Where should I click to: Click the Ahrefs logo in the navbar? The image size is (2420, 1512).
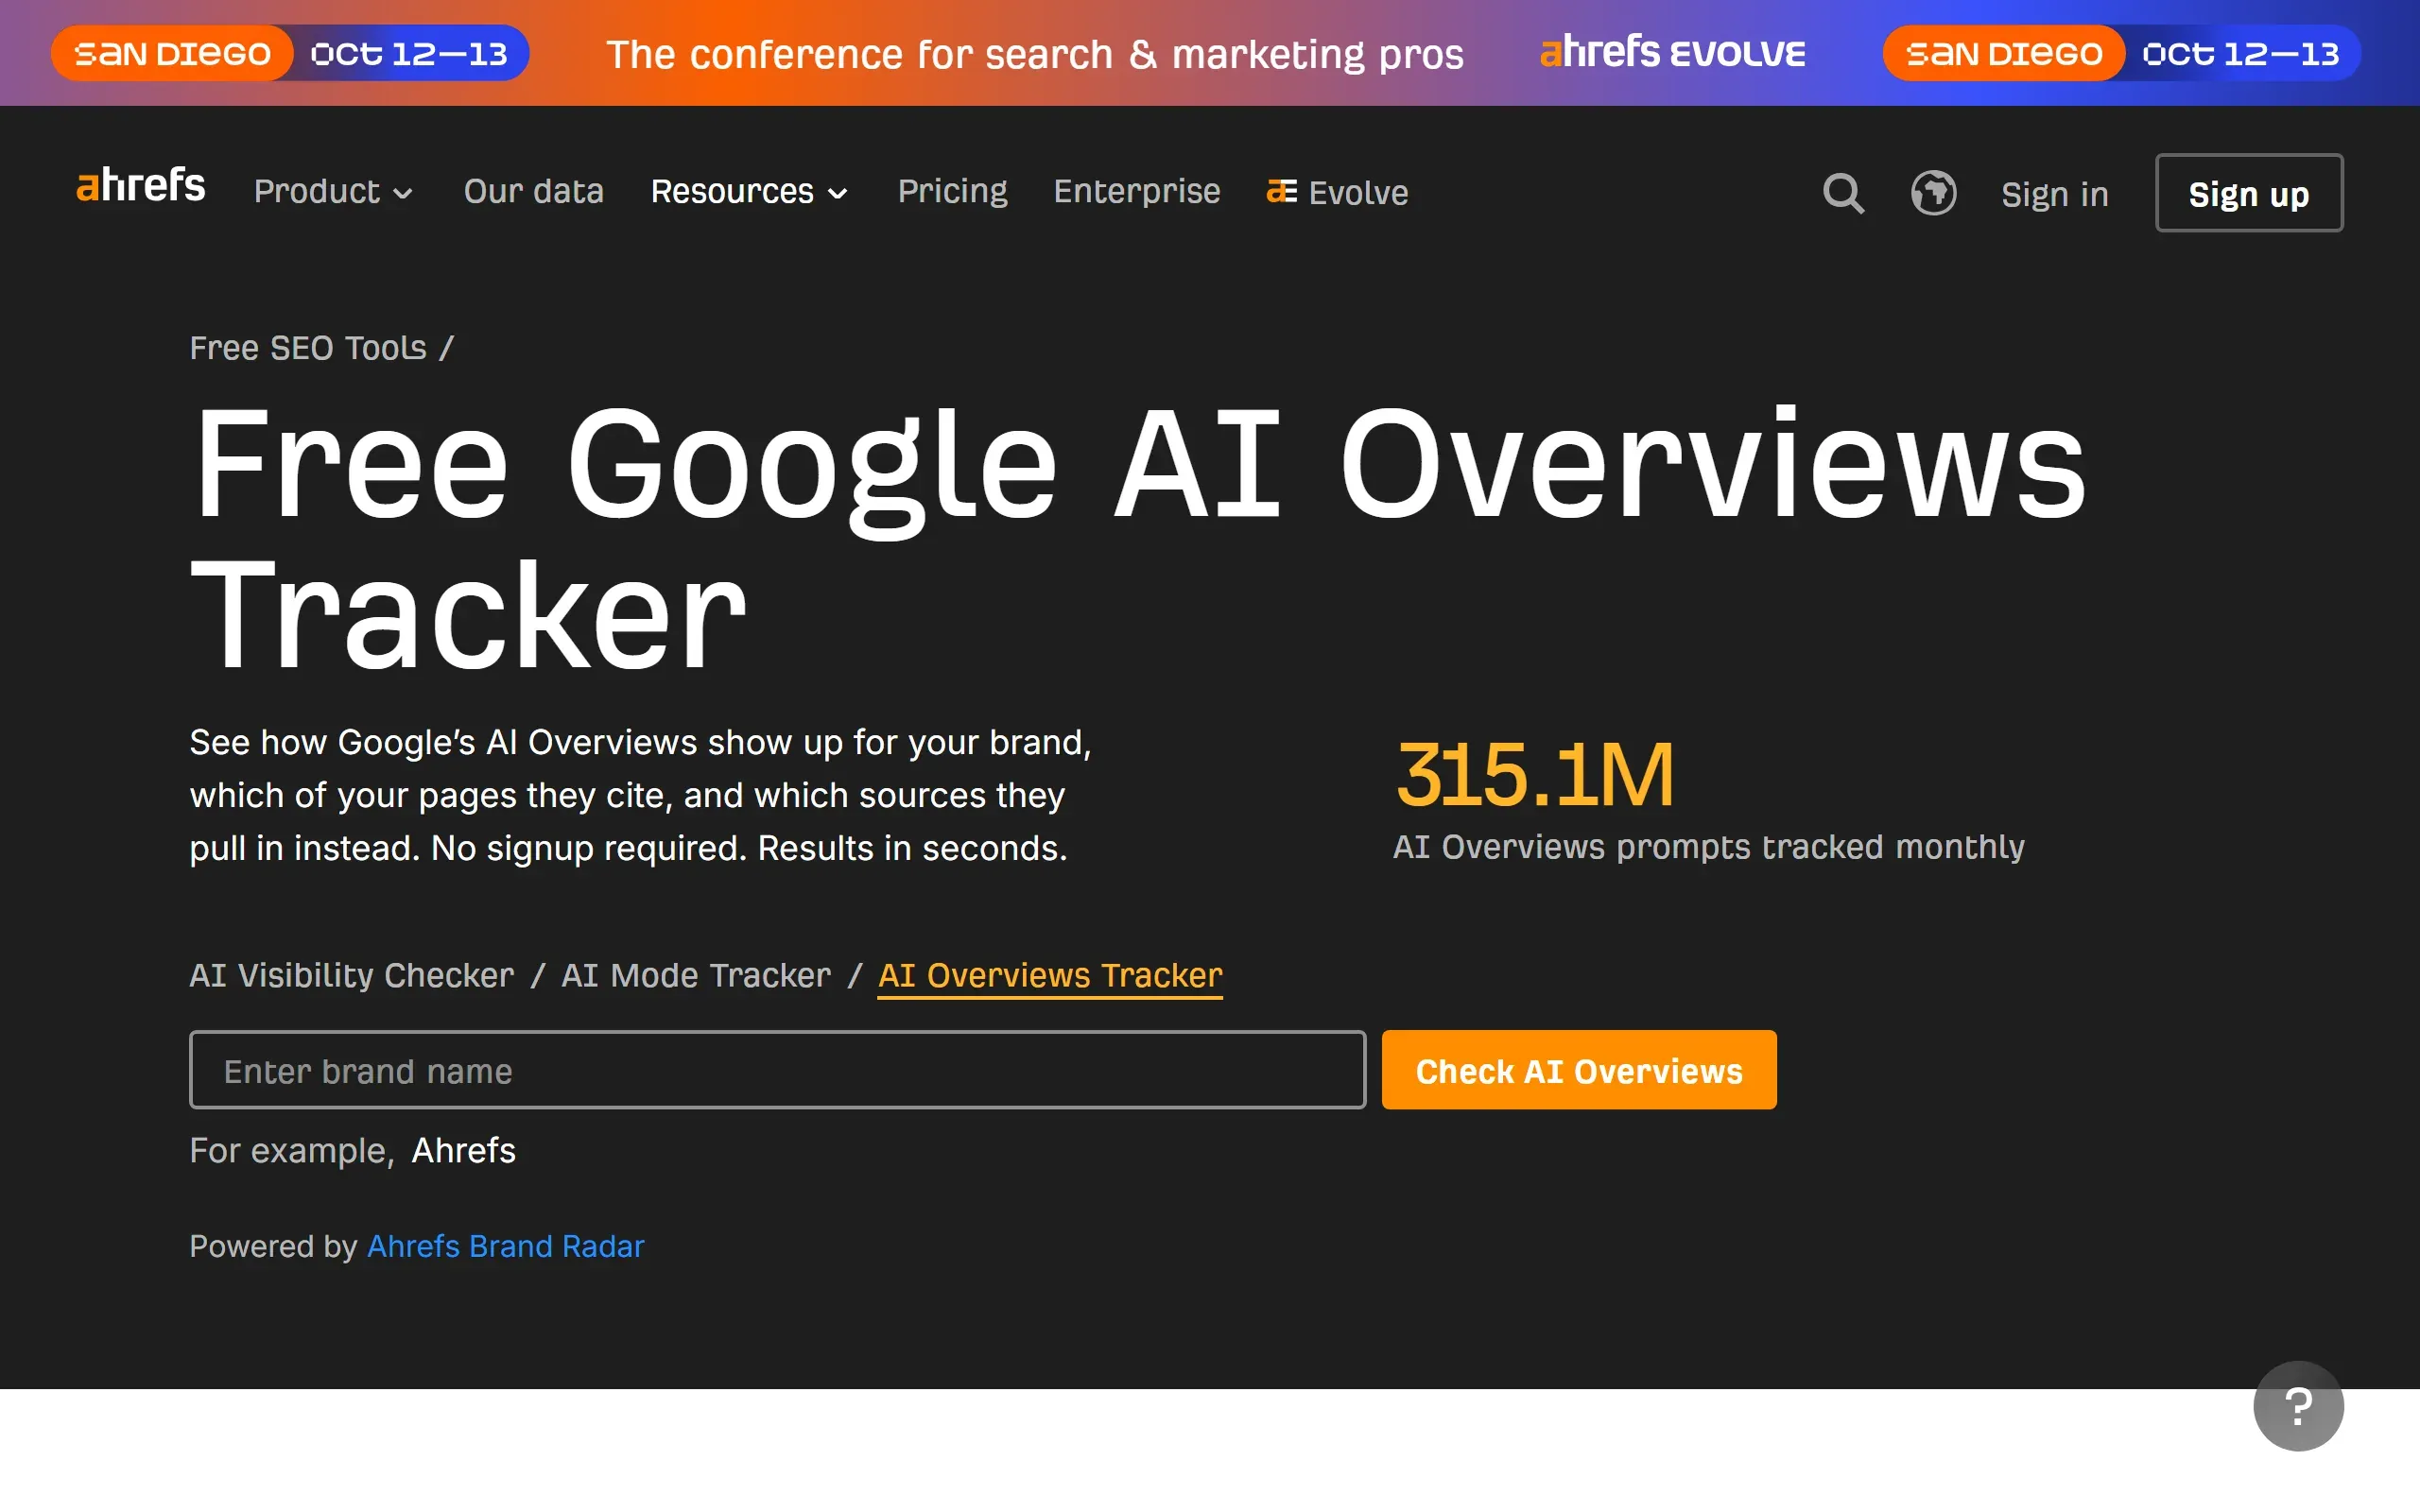tap(141, 187)
